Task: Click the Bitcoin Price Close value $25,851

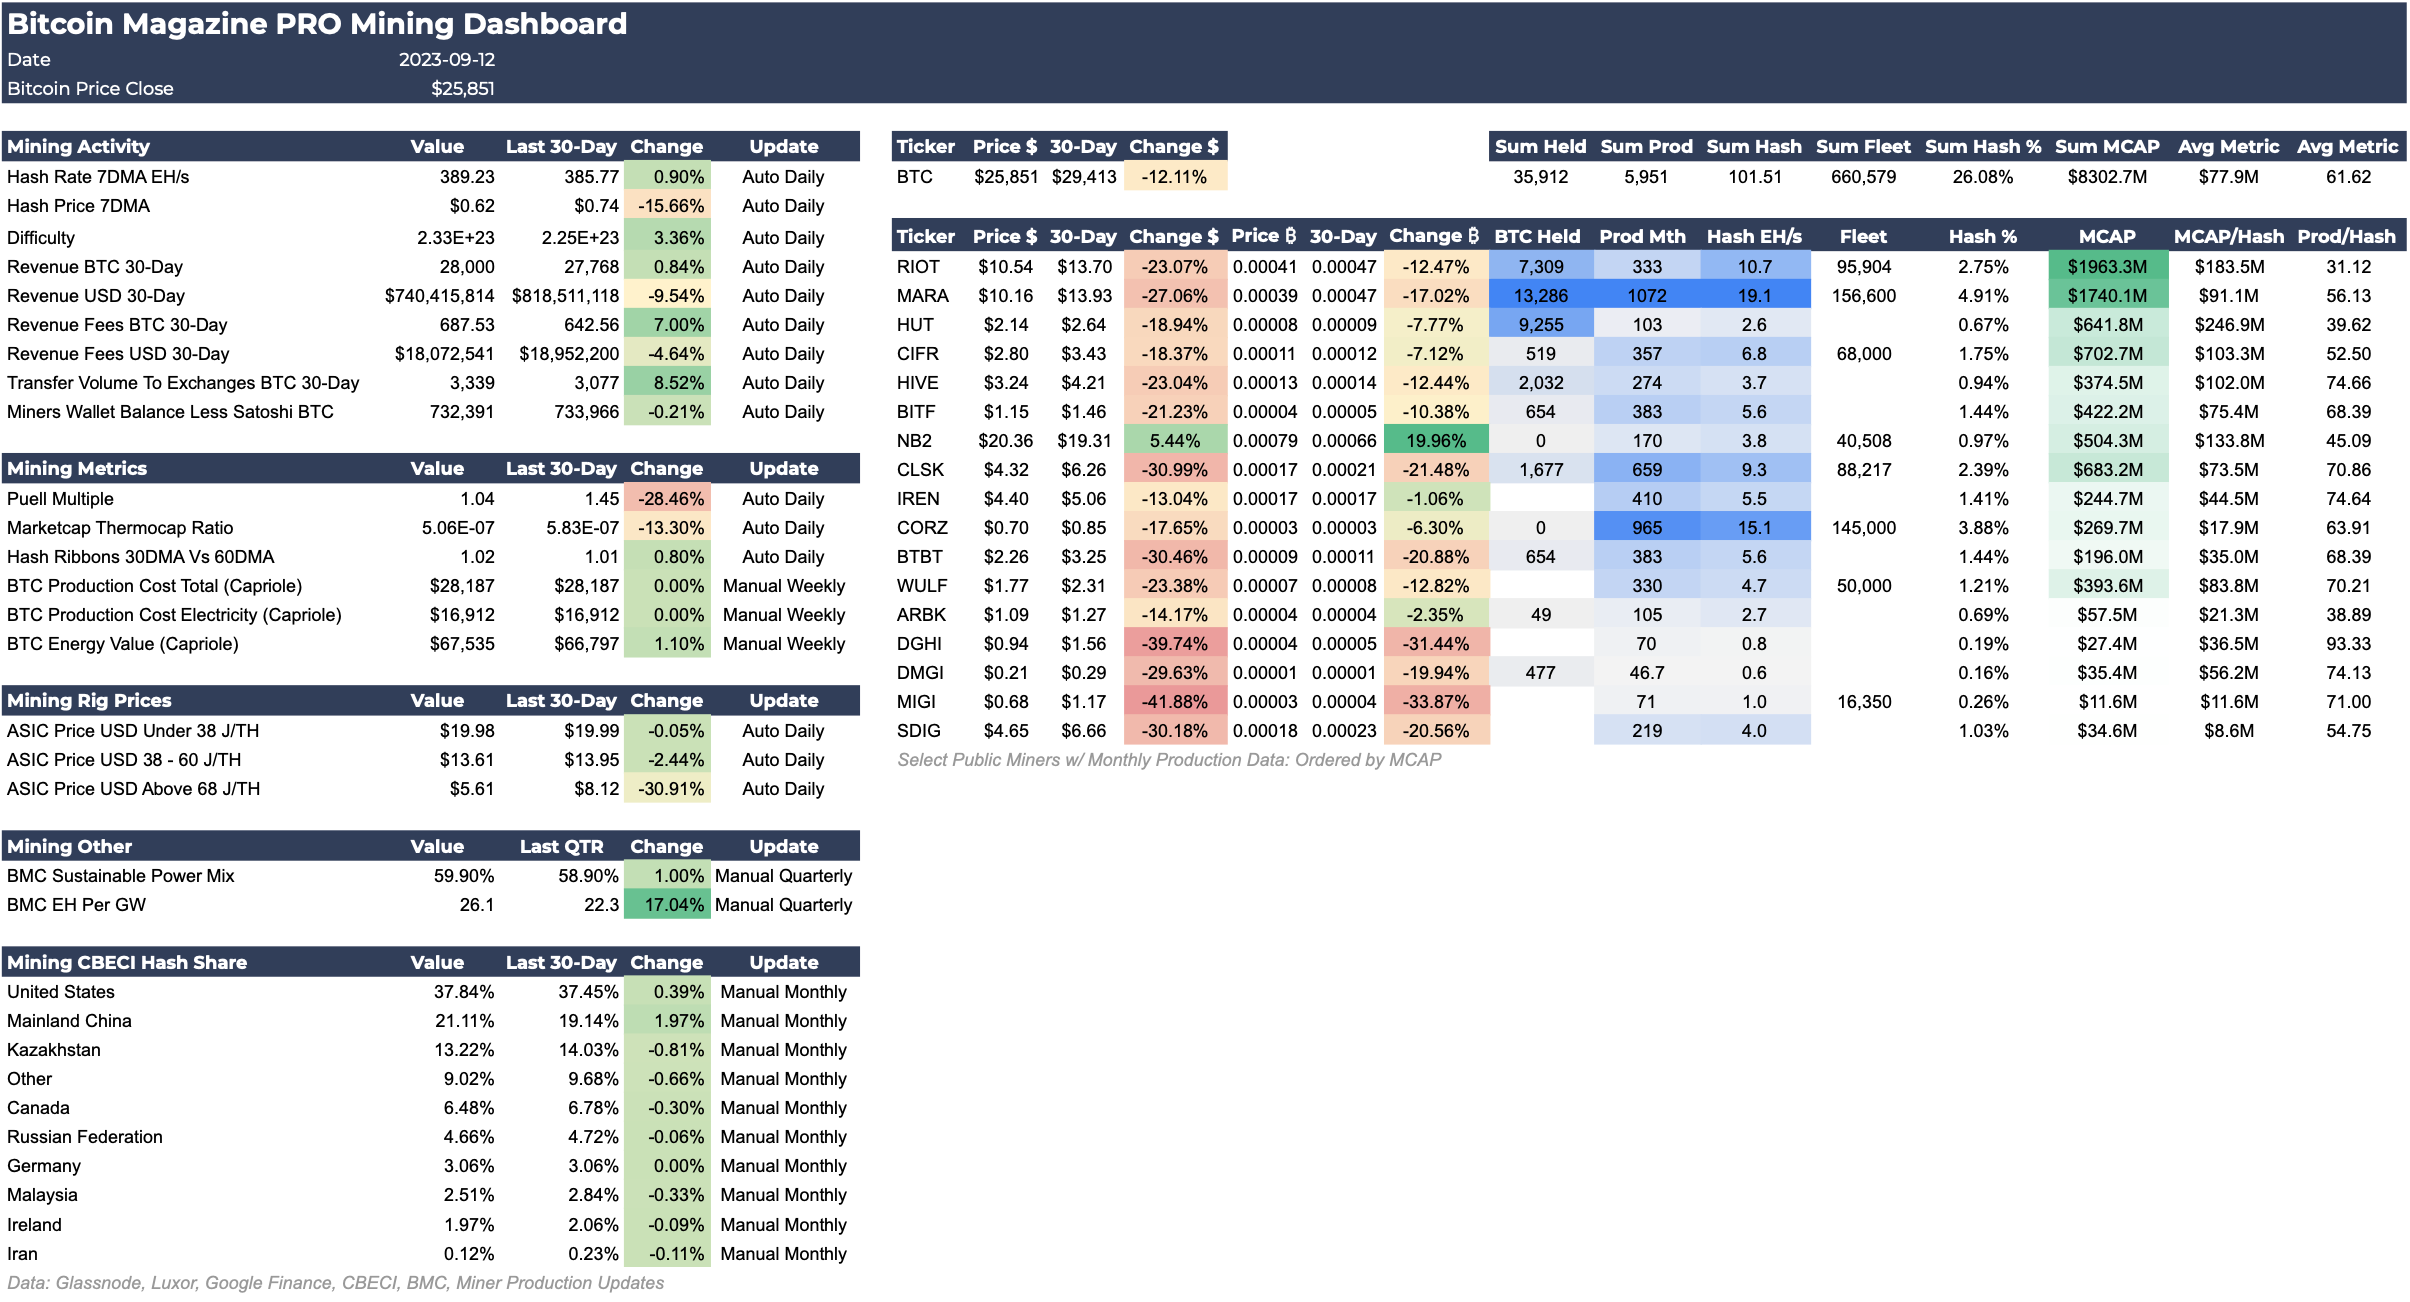Action: coord(463,89)
